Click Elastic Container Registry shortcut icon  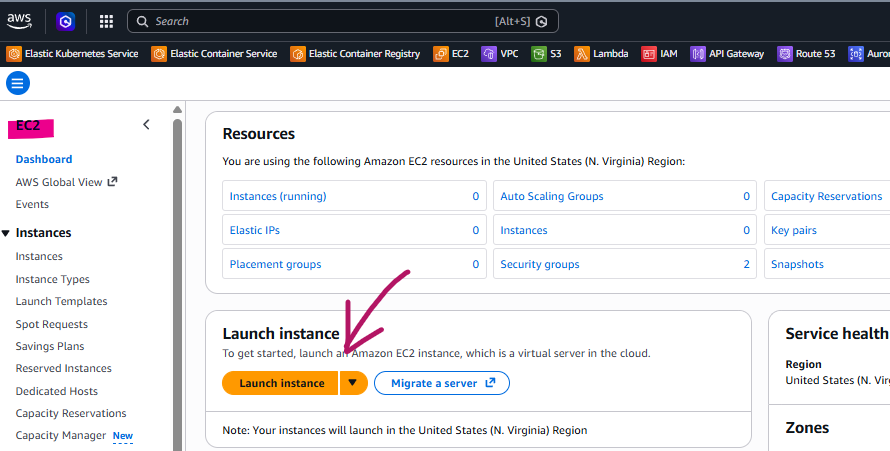click(298, 54)
